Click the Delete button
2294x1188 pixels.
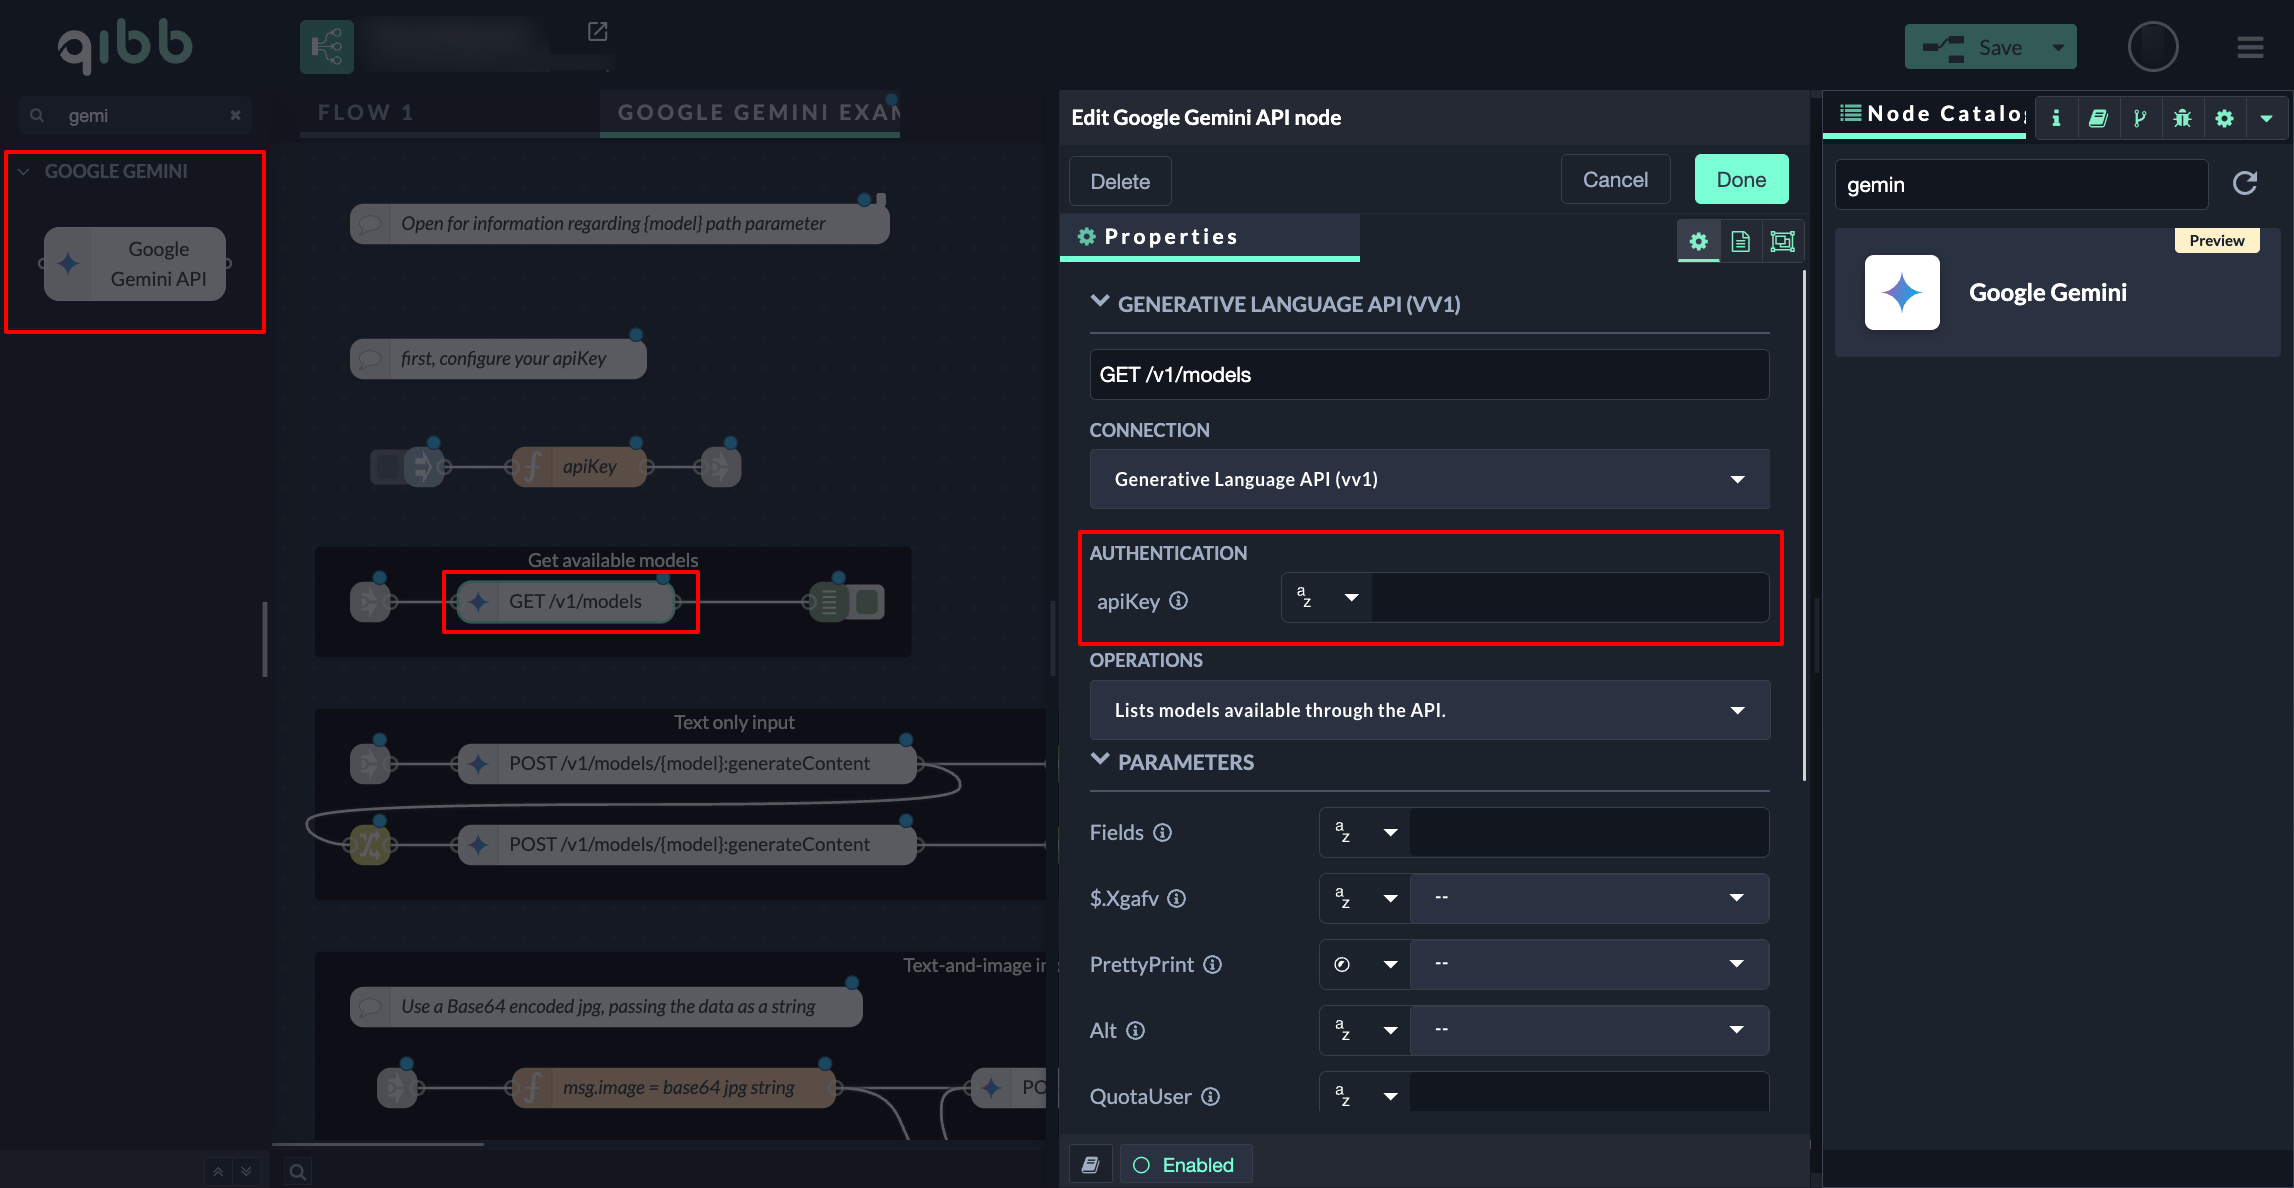point(1119,181)
